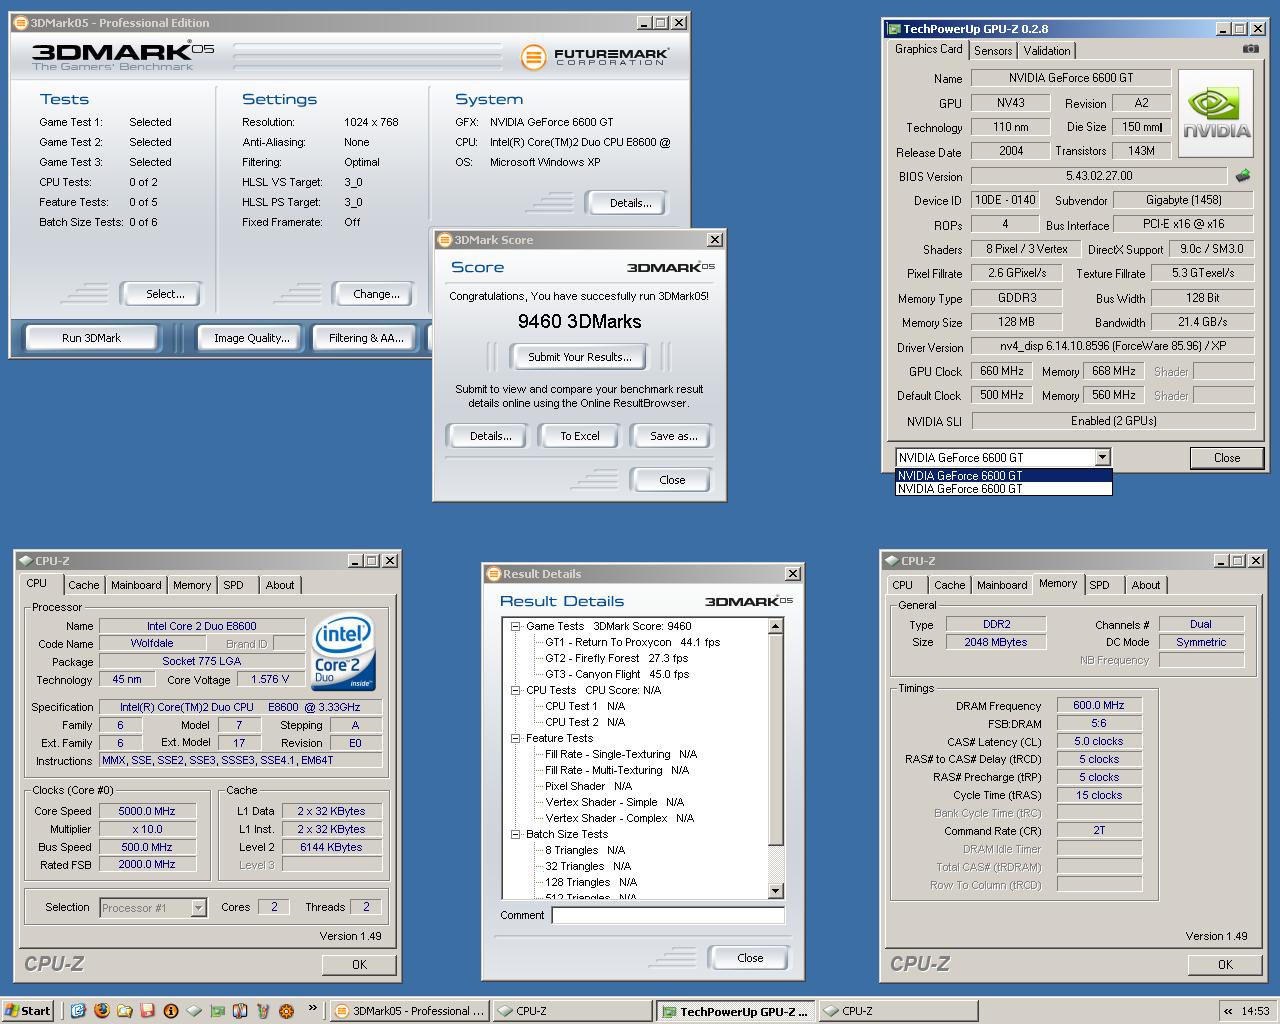Click the Intel Core 2 Duo logo in CPU-Z
The image size is (1280, 1024).
tap(343, 652)
